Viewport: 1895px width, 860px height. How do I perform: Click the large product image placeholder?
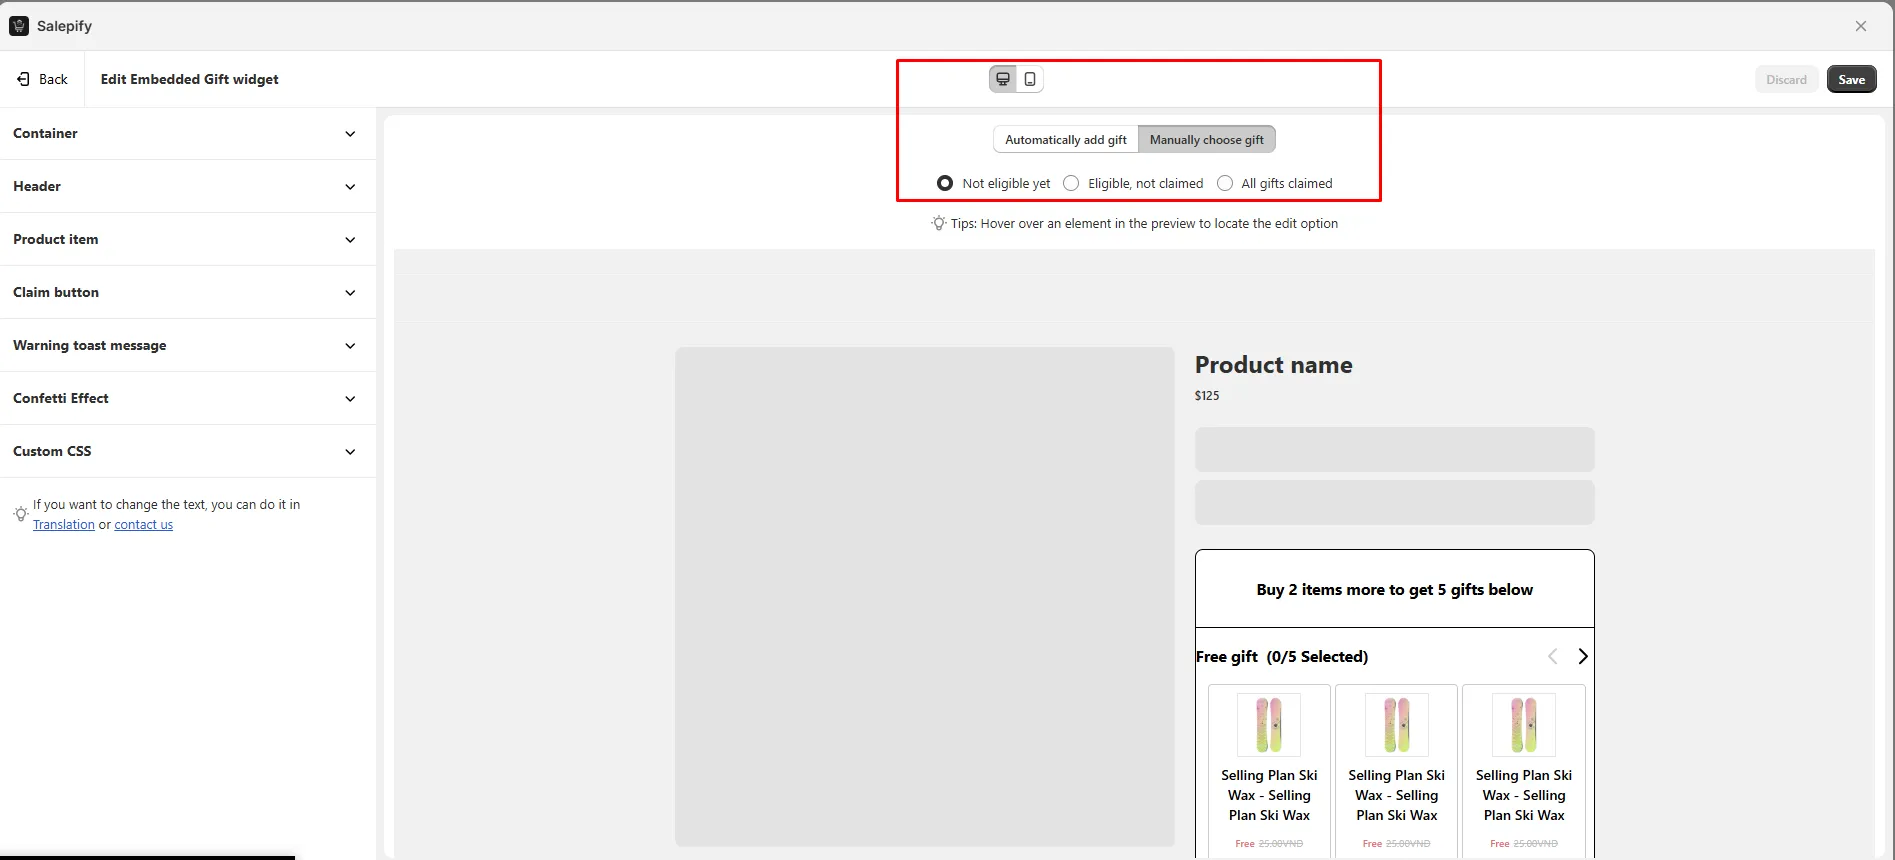[925, 597]
